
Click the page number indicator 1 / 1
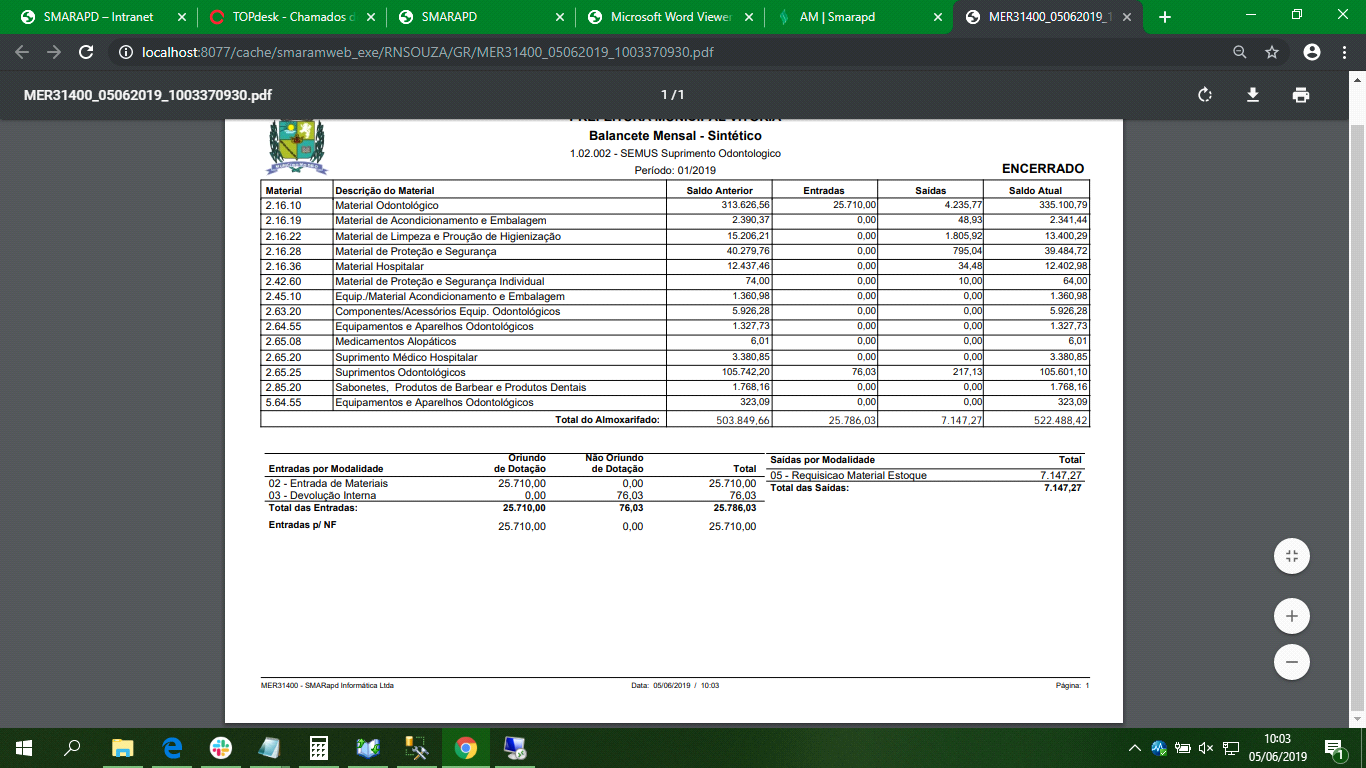[x=673, y=95]
